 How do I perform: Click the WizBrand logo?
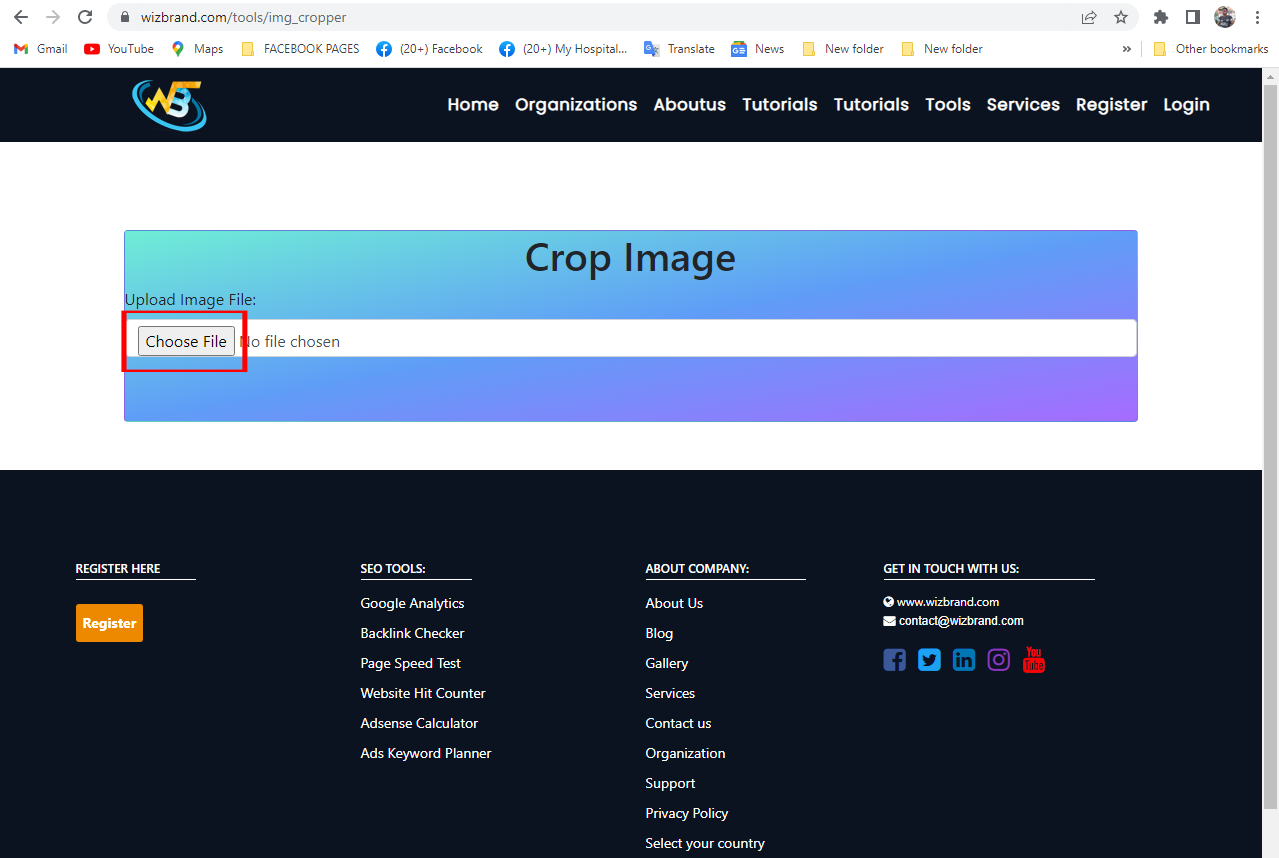(x=168, y=105)
